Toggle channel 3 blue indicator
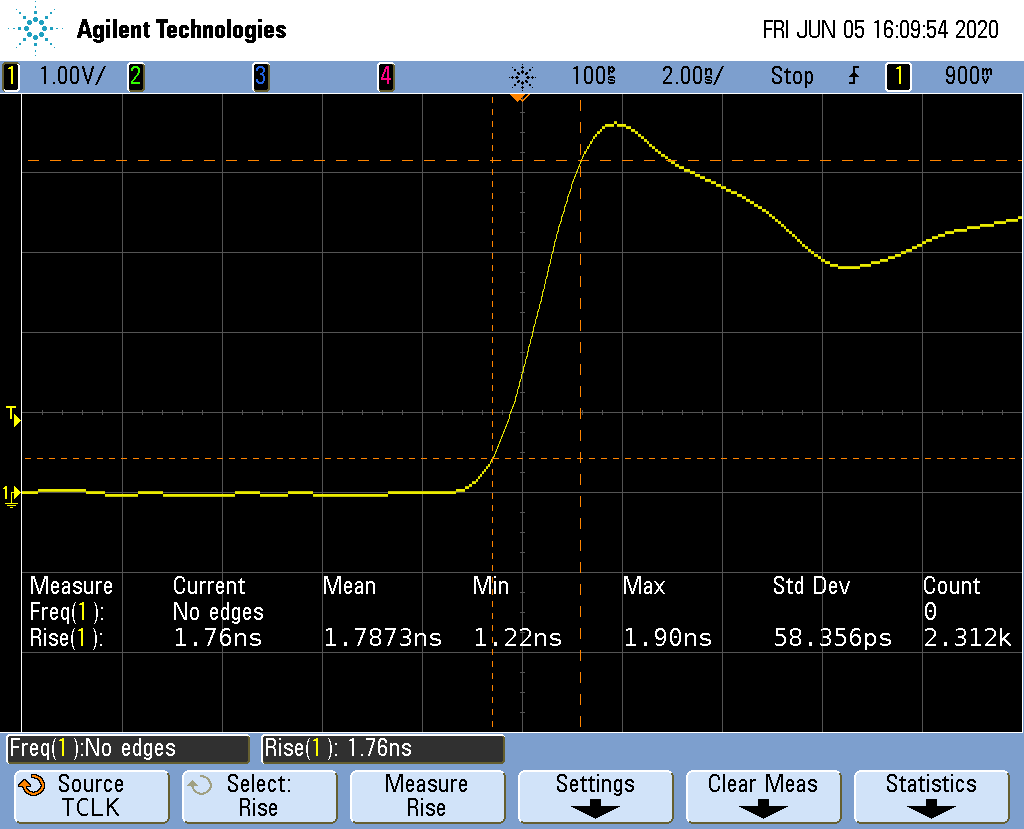The width and height of the screenshot is (1024, 829). tap(260, 77)
